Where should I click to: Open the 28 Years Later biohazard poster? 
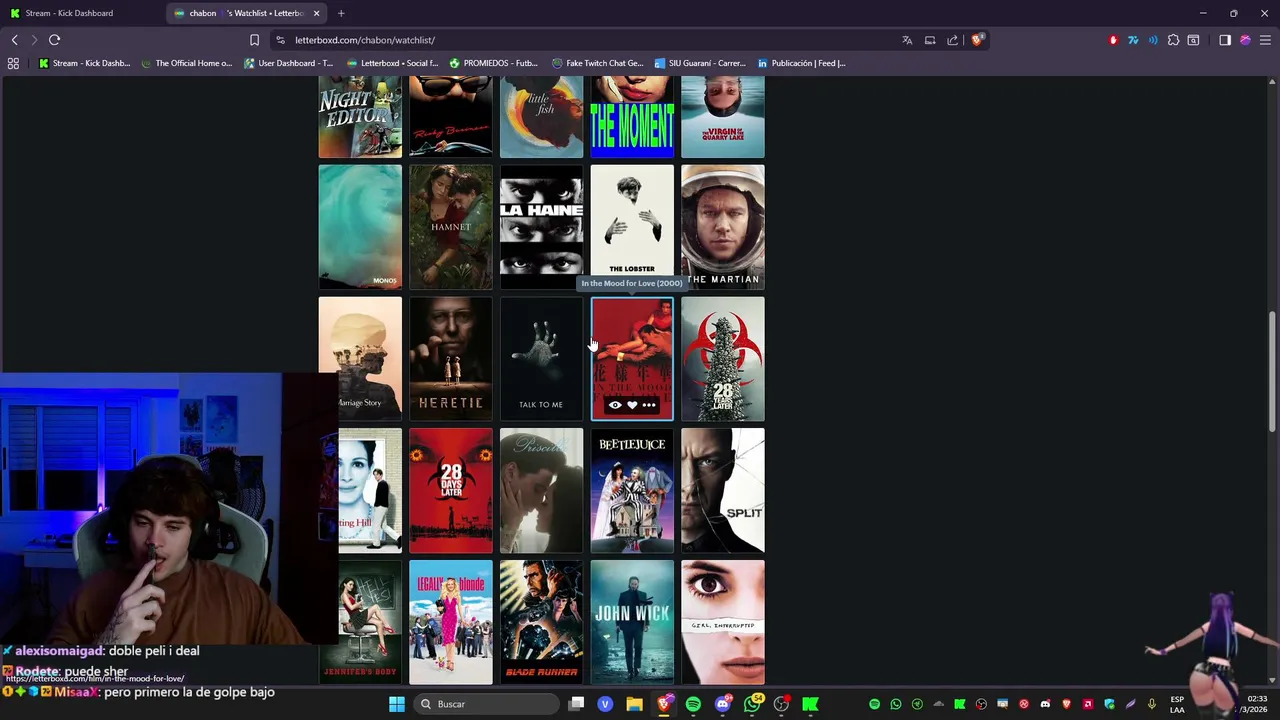point(723,359)
